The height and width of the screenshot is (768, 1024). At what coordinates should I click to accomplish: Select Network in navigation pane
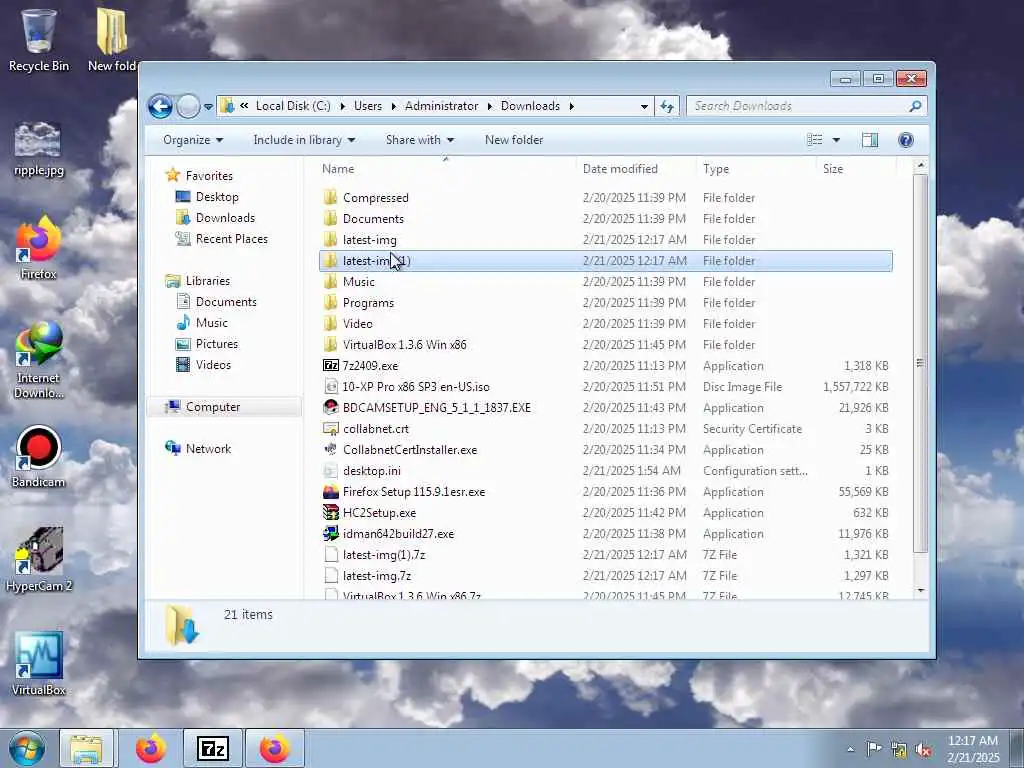pyautogui.click(x=208, y=449)
